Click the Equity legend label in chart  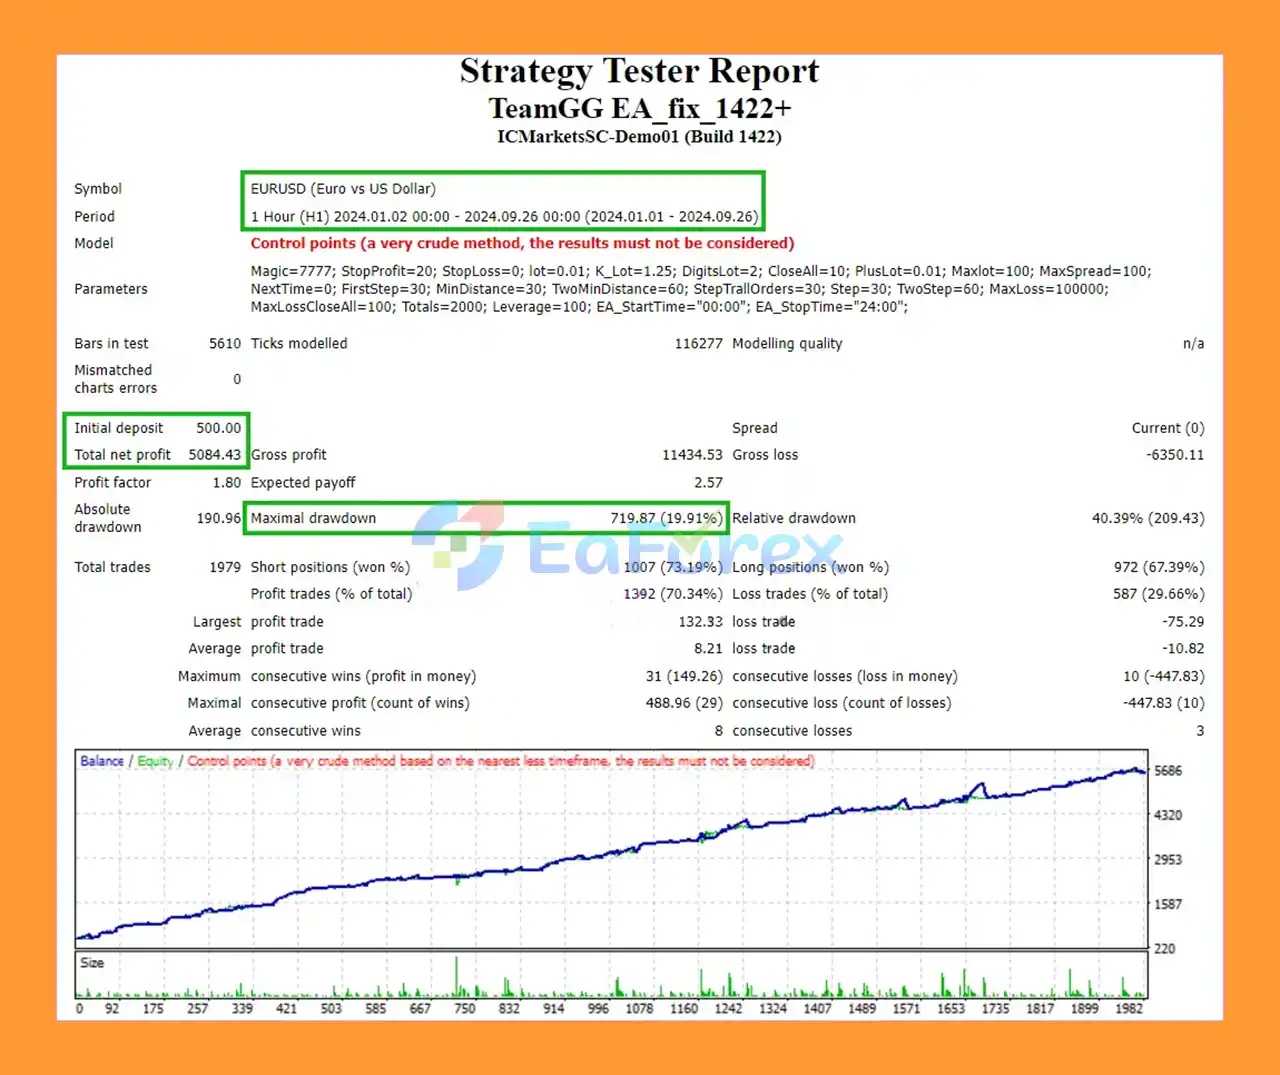(x=155, y=761)
